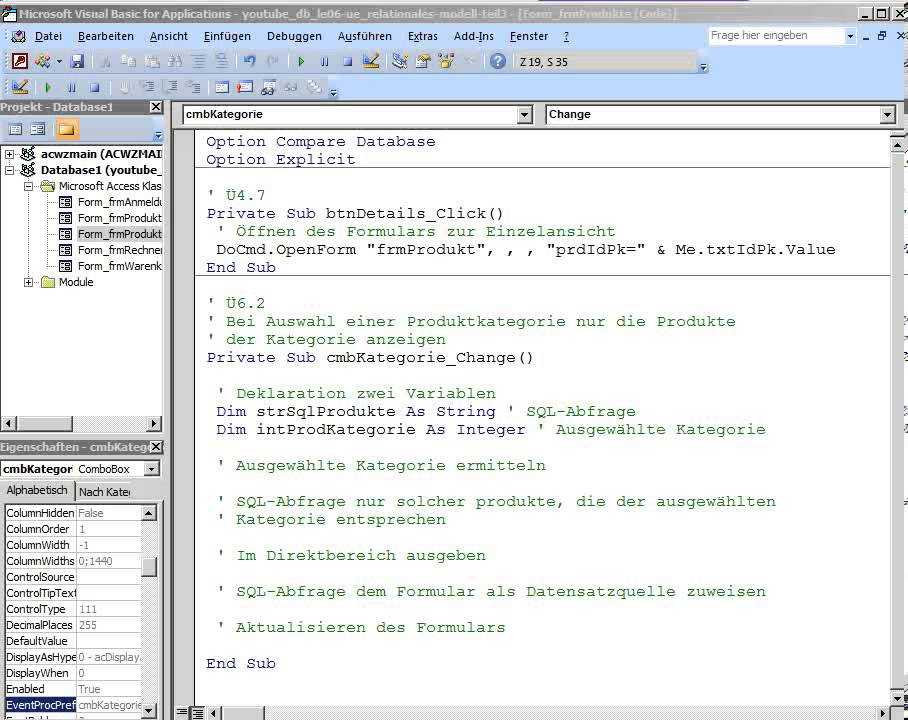
Task: Click the properties list scrollbar thumb
Action: pyautogui.click(x=149, y=567)
